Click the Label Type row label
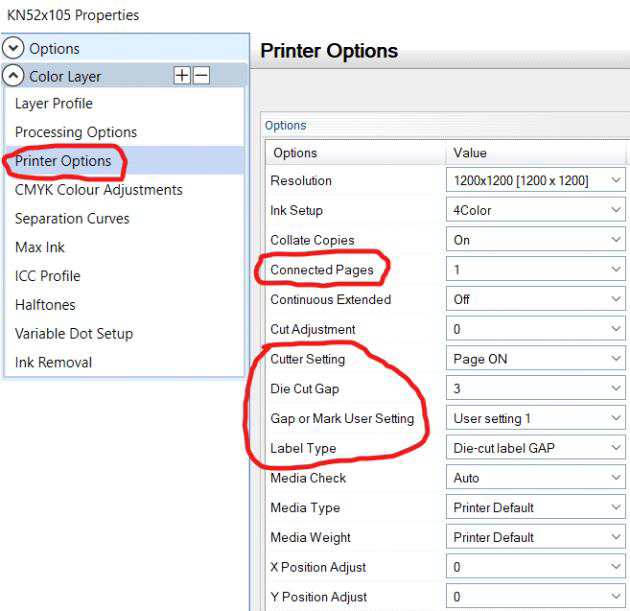Image resolution: width=630 pixels, height=611 pixels. point(303,448)
